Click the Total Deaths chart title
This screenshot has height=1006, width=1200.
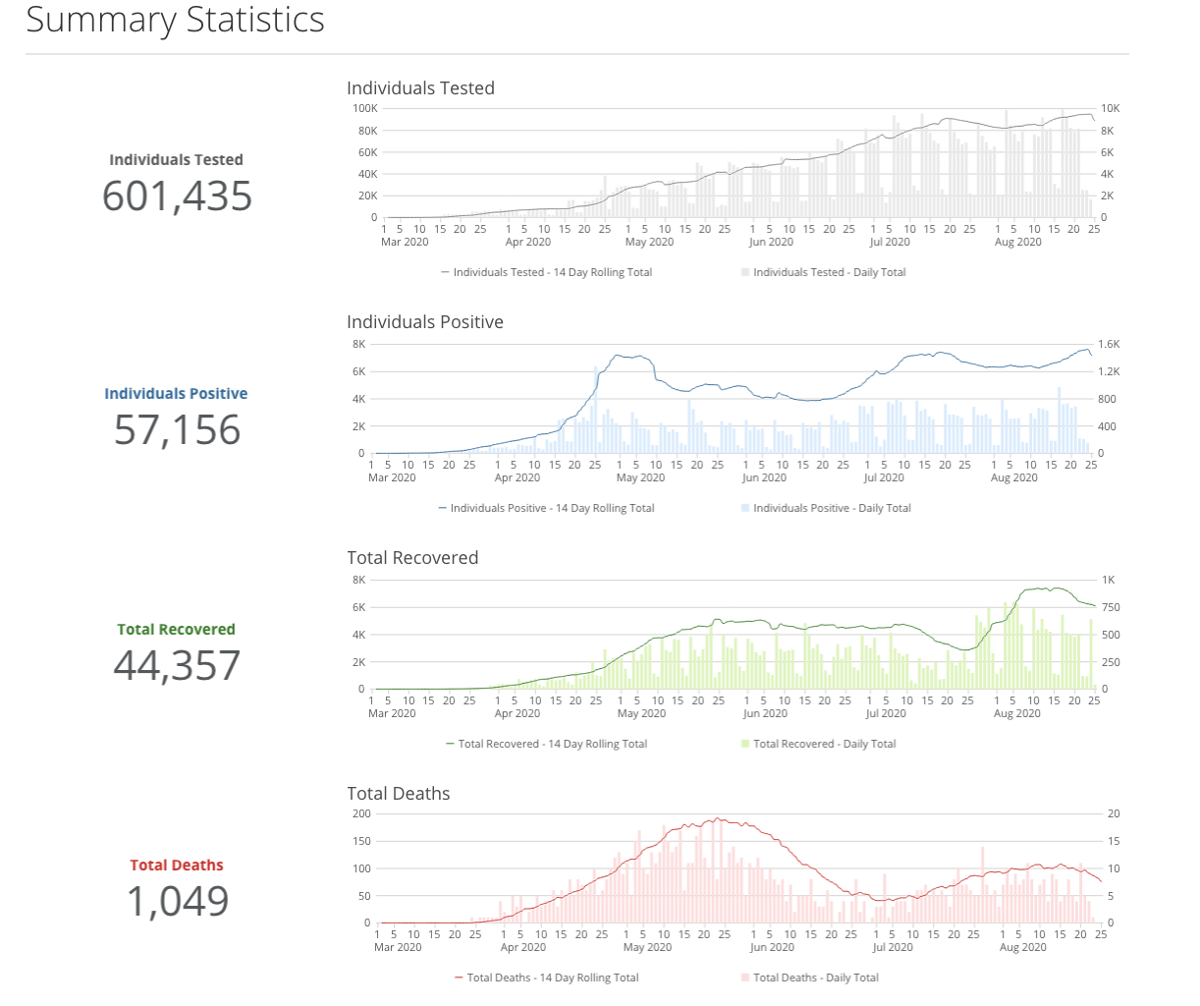[398, 794]
